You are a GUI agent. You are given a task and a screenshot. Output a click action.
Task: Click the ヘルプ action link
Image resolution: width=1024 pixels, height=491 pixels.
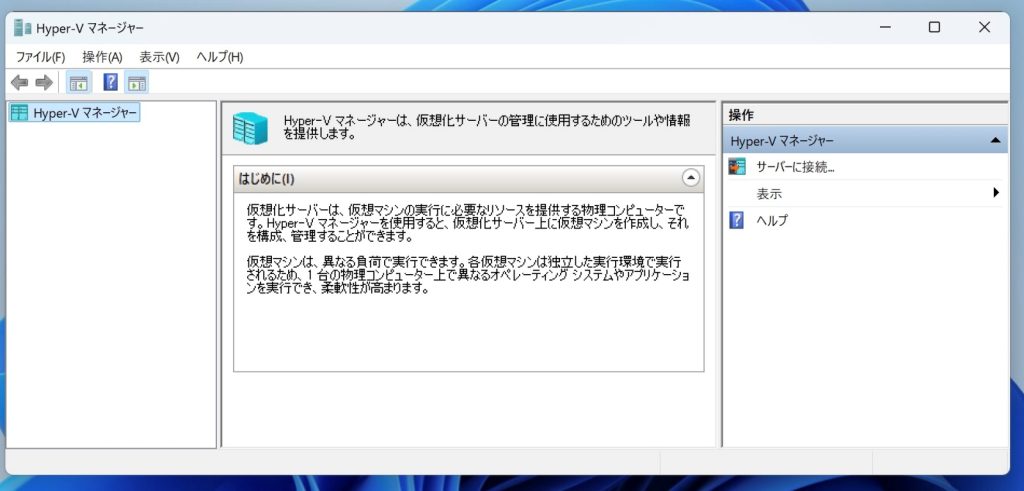click(x=772, y=220)
